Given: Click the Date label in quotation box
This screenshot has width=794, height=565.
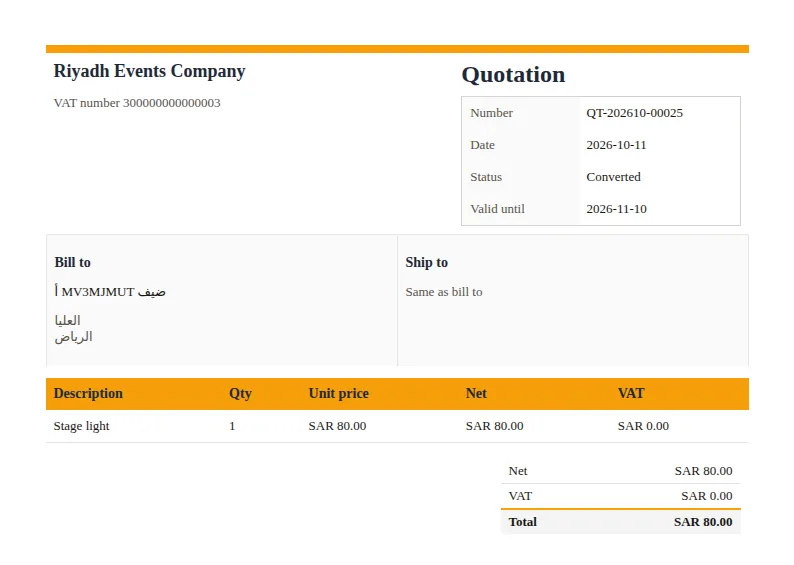Looking at the screenshot, I should [482, 145].
